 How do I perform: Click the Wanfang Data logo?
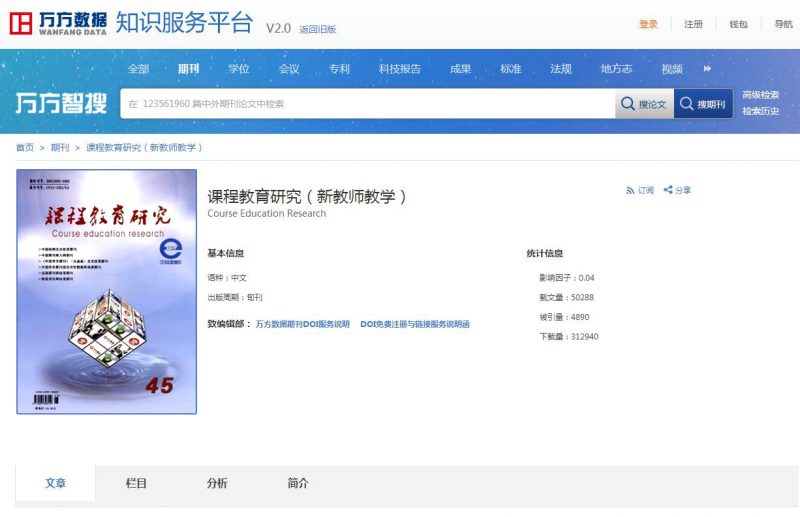[58, 23]
